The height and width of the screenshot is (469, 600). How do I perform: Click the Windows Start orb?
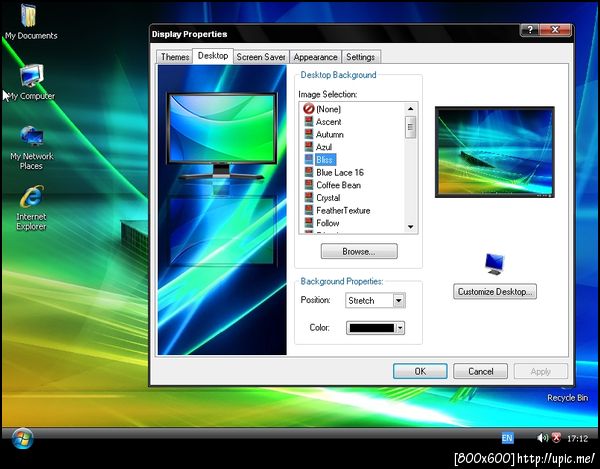(x=22, y=438)
